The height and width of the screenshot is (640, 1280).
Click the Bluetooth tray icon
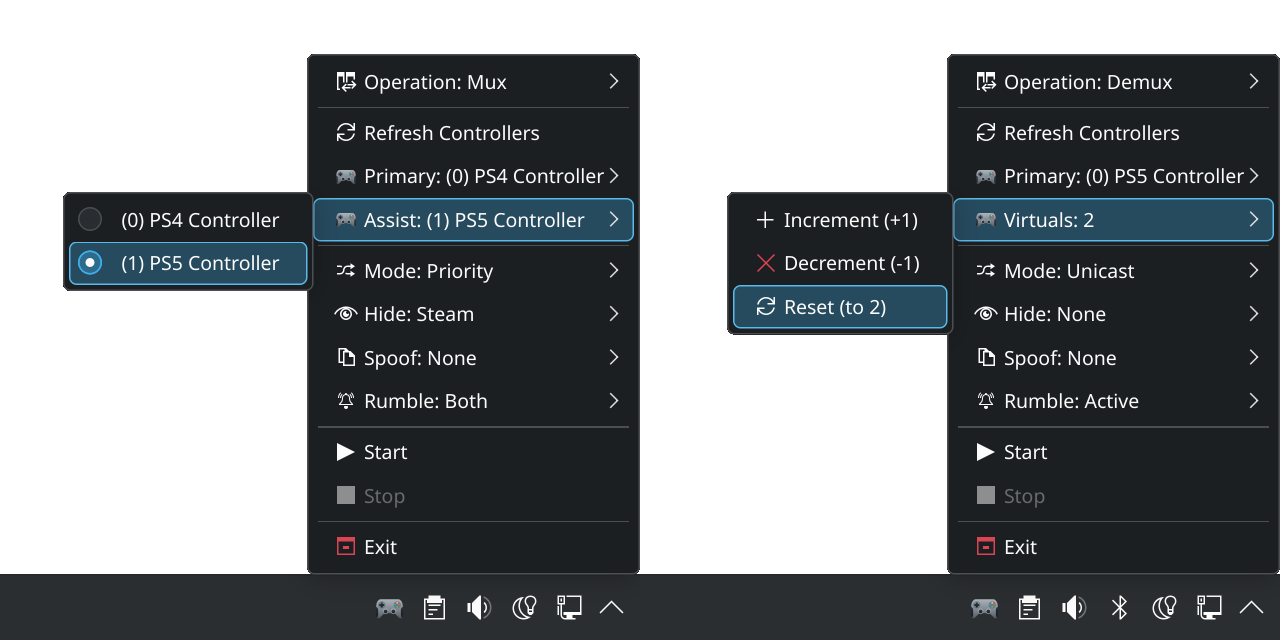(x=1120, y=607)
